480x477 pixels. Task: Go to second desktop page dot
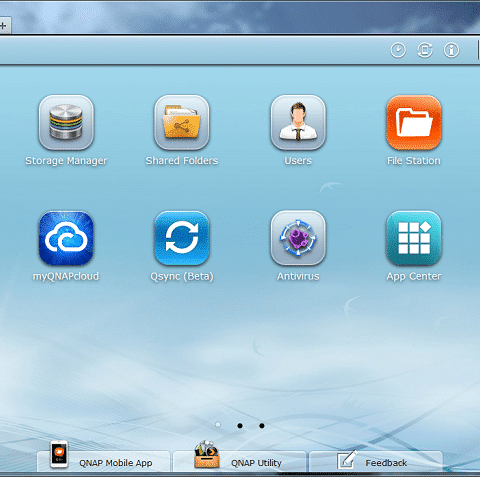[x=240, y=426]
